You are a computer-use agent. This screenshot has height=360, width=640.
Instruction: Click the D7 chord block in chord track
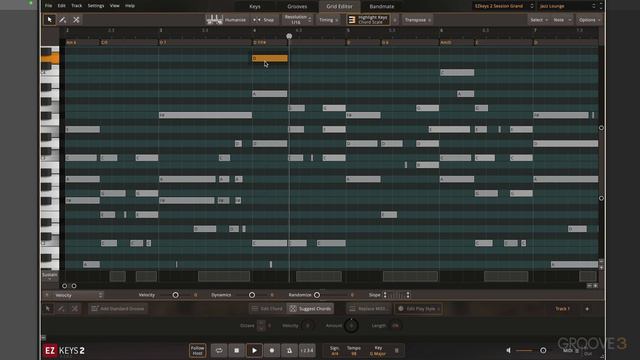(x=204, y=42)
